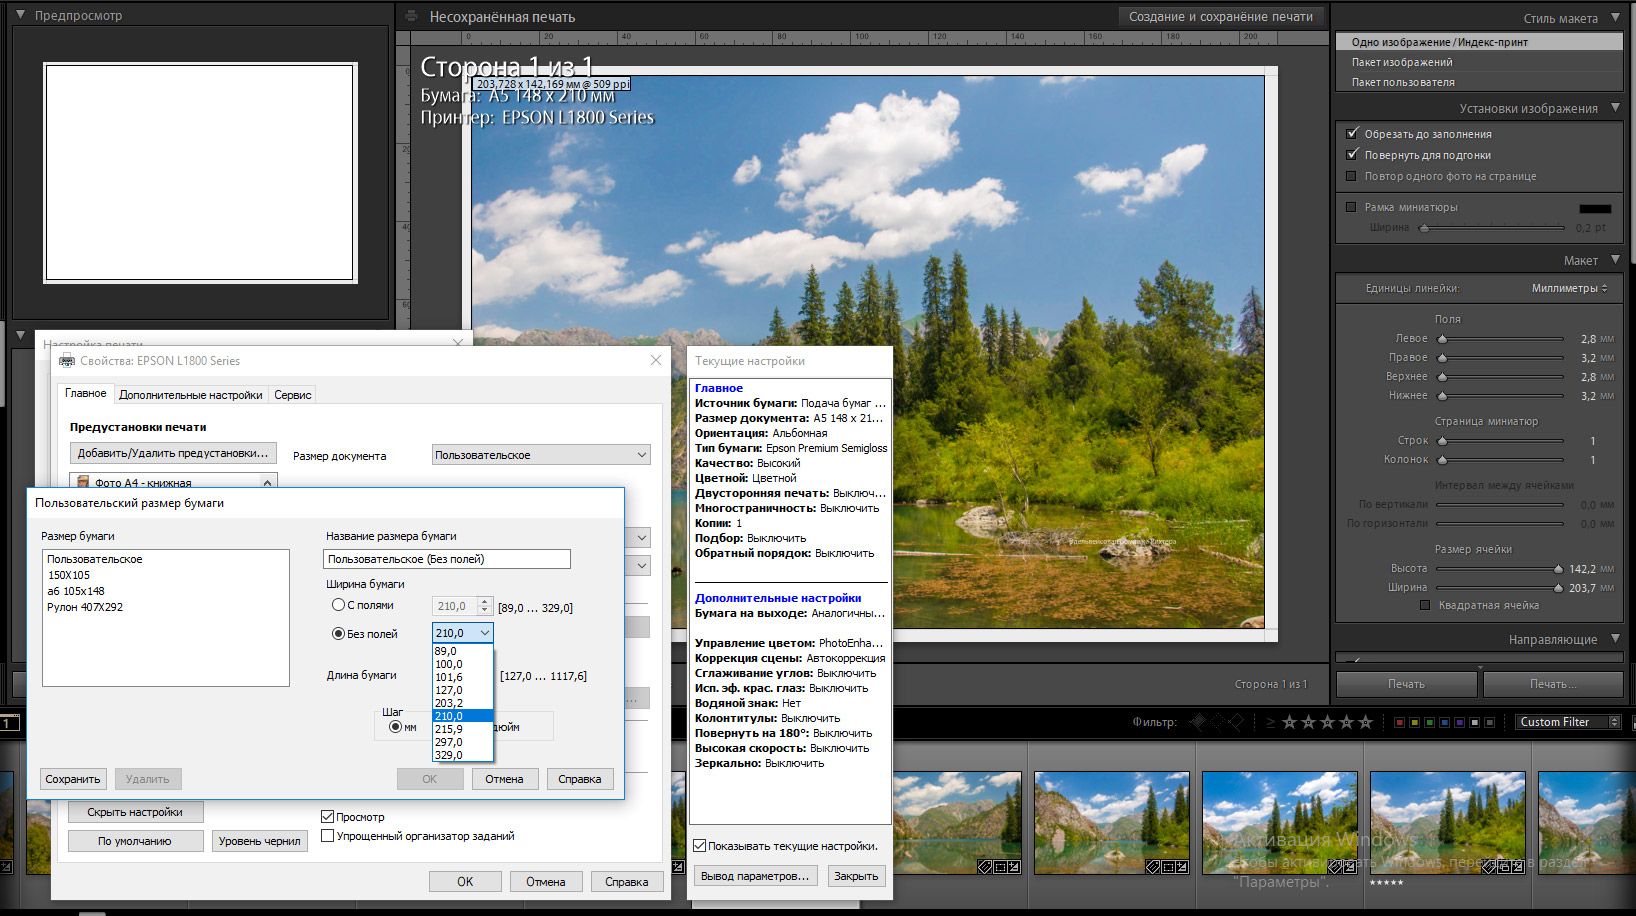Screen dimensions: 1636x916
Task: Click the Высота cell size slider handle
Action: coord(1558,569)
